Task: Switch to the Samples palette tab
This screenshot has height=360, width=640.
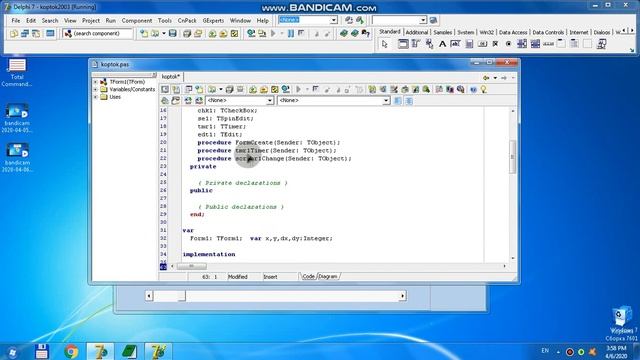Action: (442, 32)
